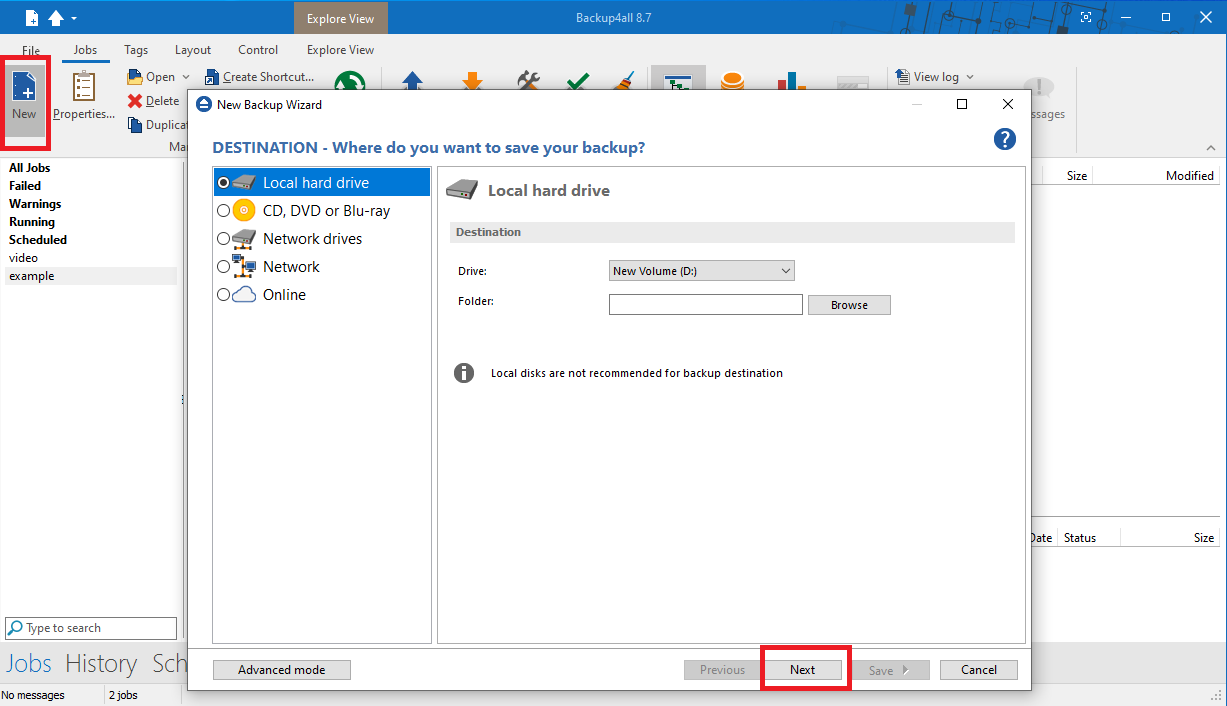Click Next in the backup wizard
Screen dimensions: 1227x706
pos(803,670)
